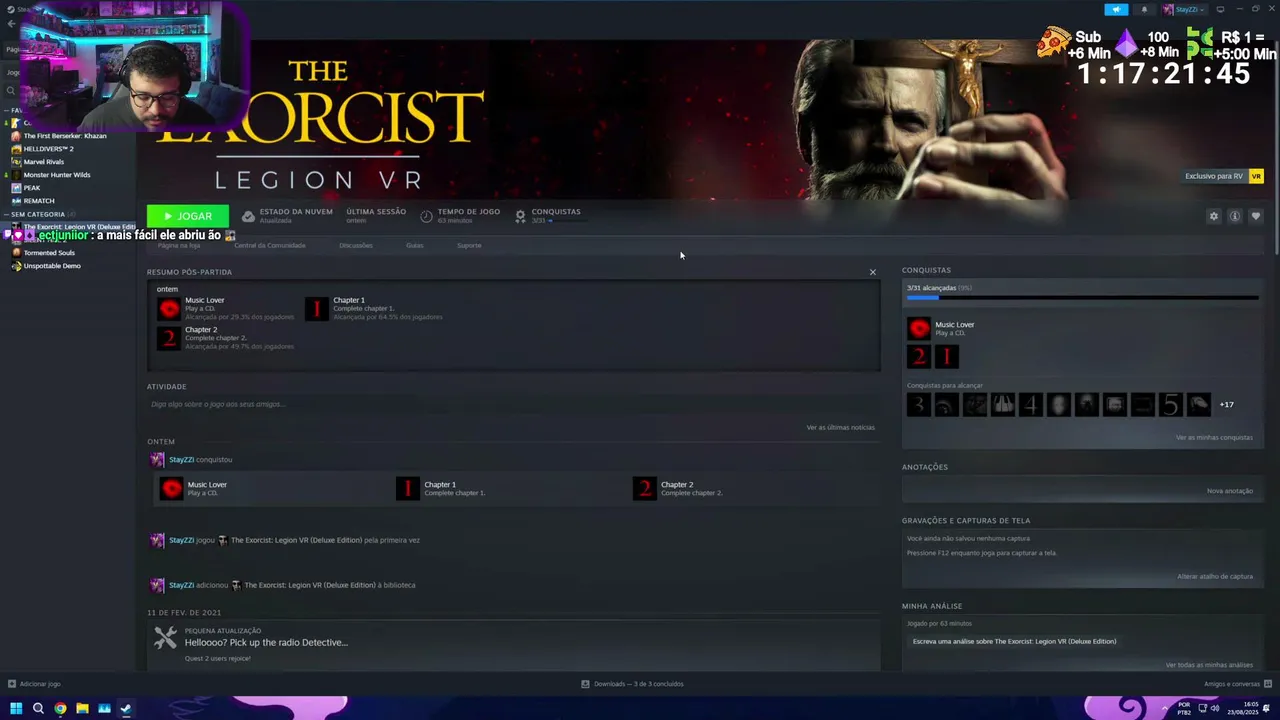
Task: Open Amigos e conversas at bottom right
Action: click(x=1236, y=684)
